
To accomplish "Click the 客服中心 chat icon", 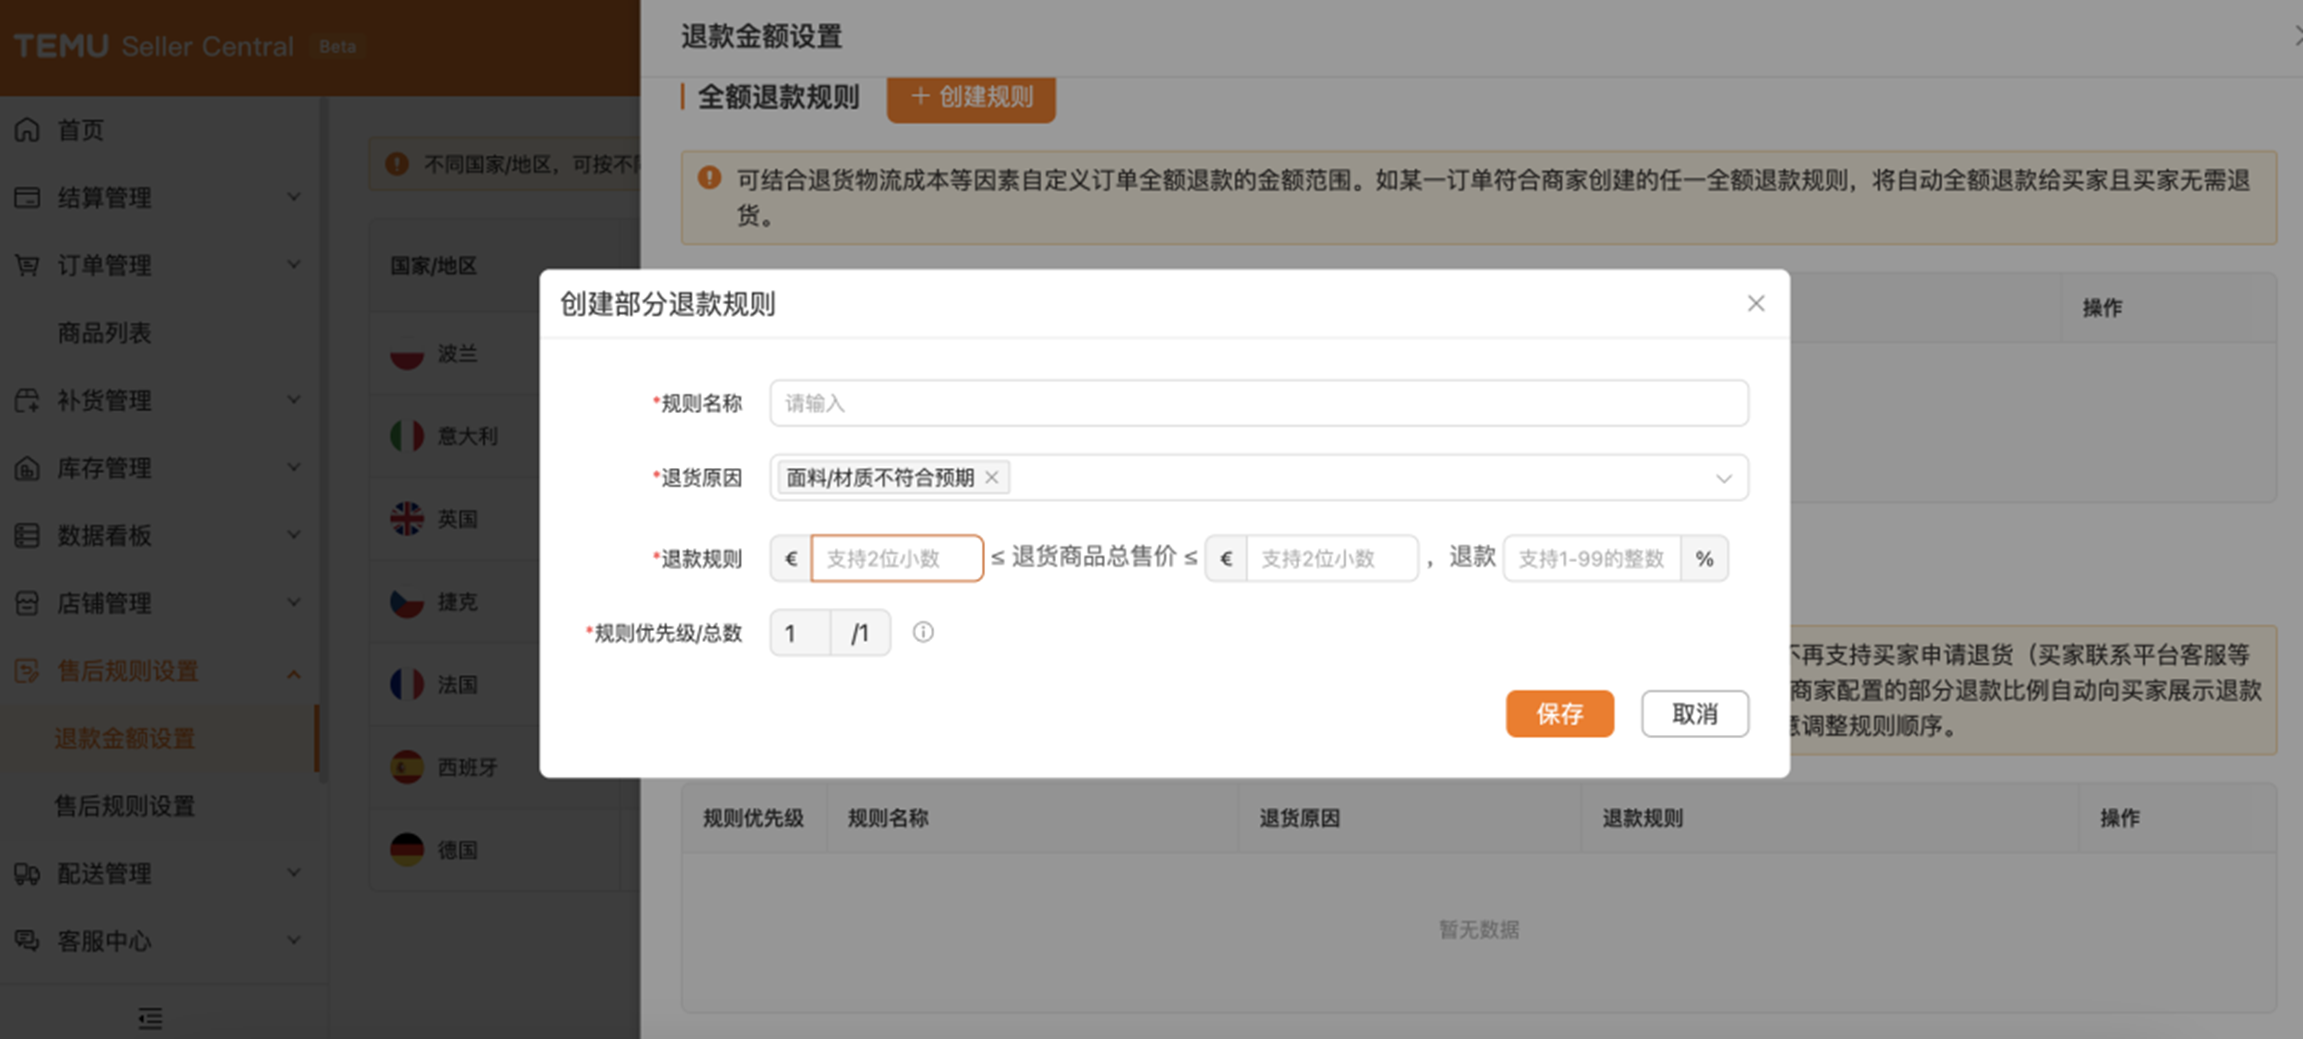I will click(27, 940).
